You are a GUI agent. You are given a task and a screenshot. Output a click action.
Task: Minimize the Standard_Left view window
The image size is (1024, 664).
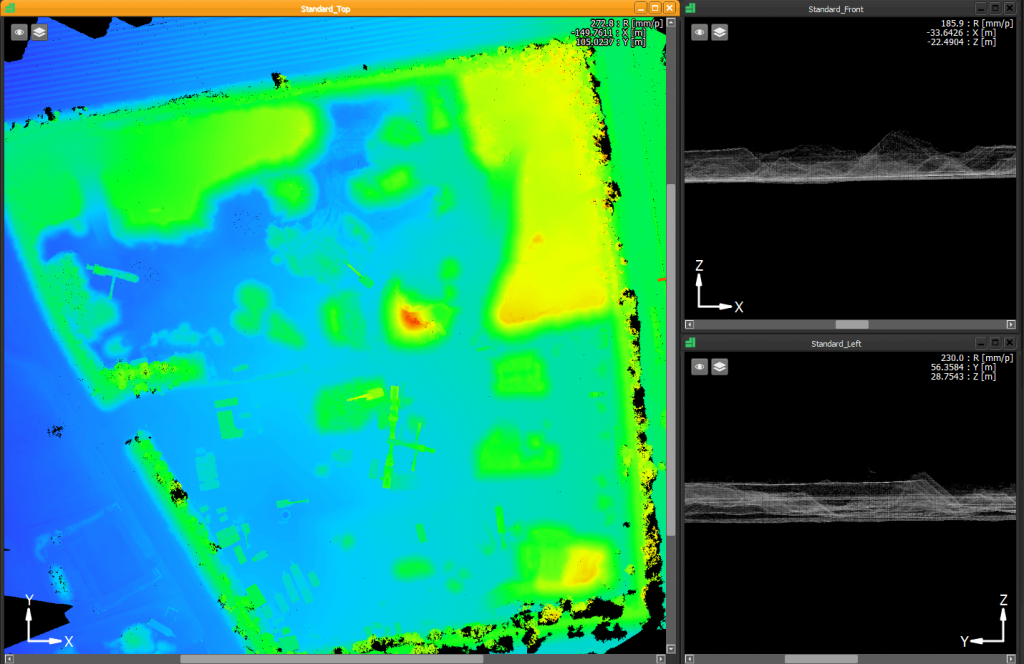[x=980, y=344]
